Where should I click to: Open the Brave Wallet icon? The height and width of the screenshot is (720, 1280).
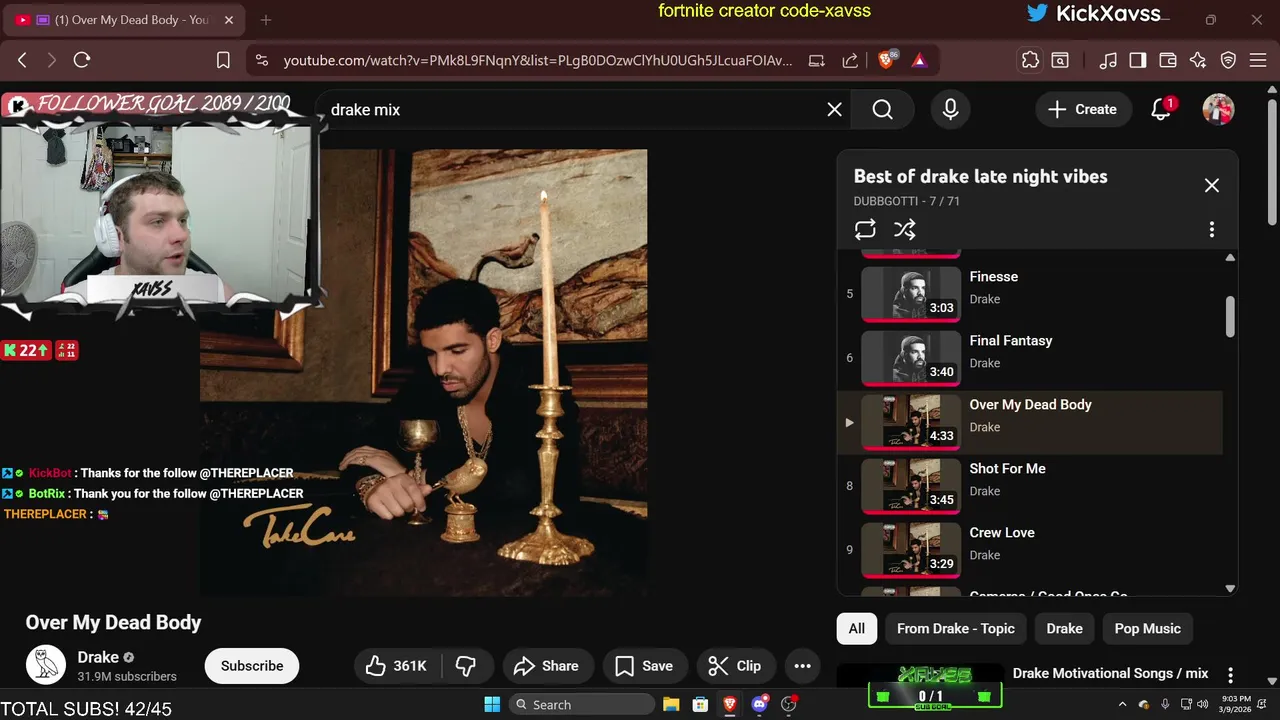coord(1168,61)
